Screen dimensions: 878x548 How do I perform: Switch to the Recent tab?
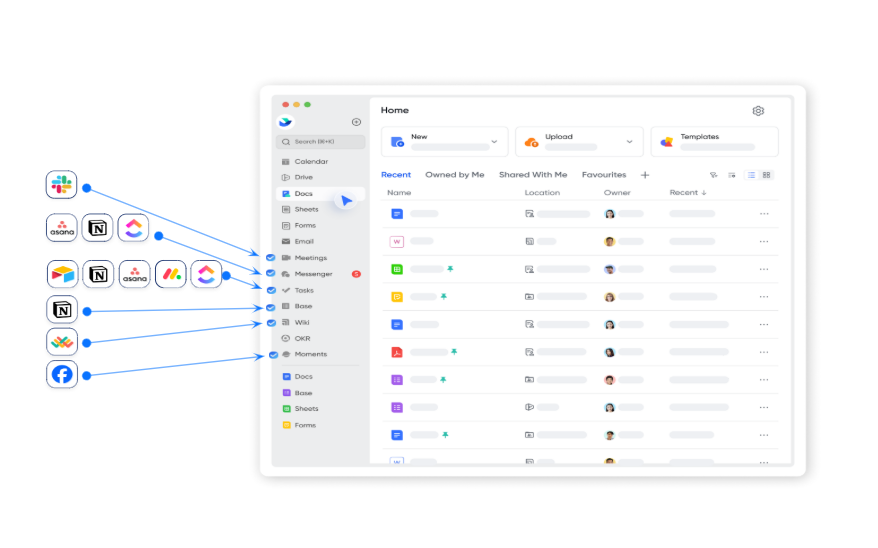click(x=396, y=175)
